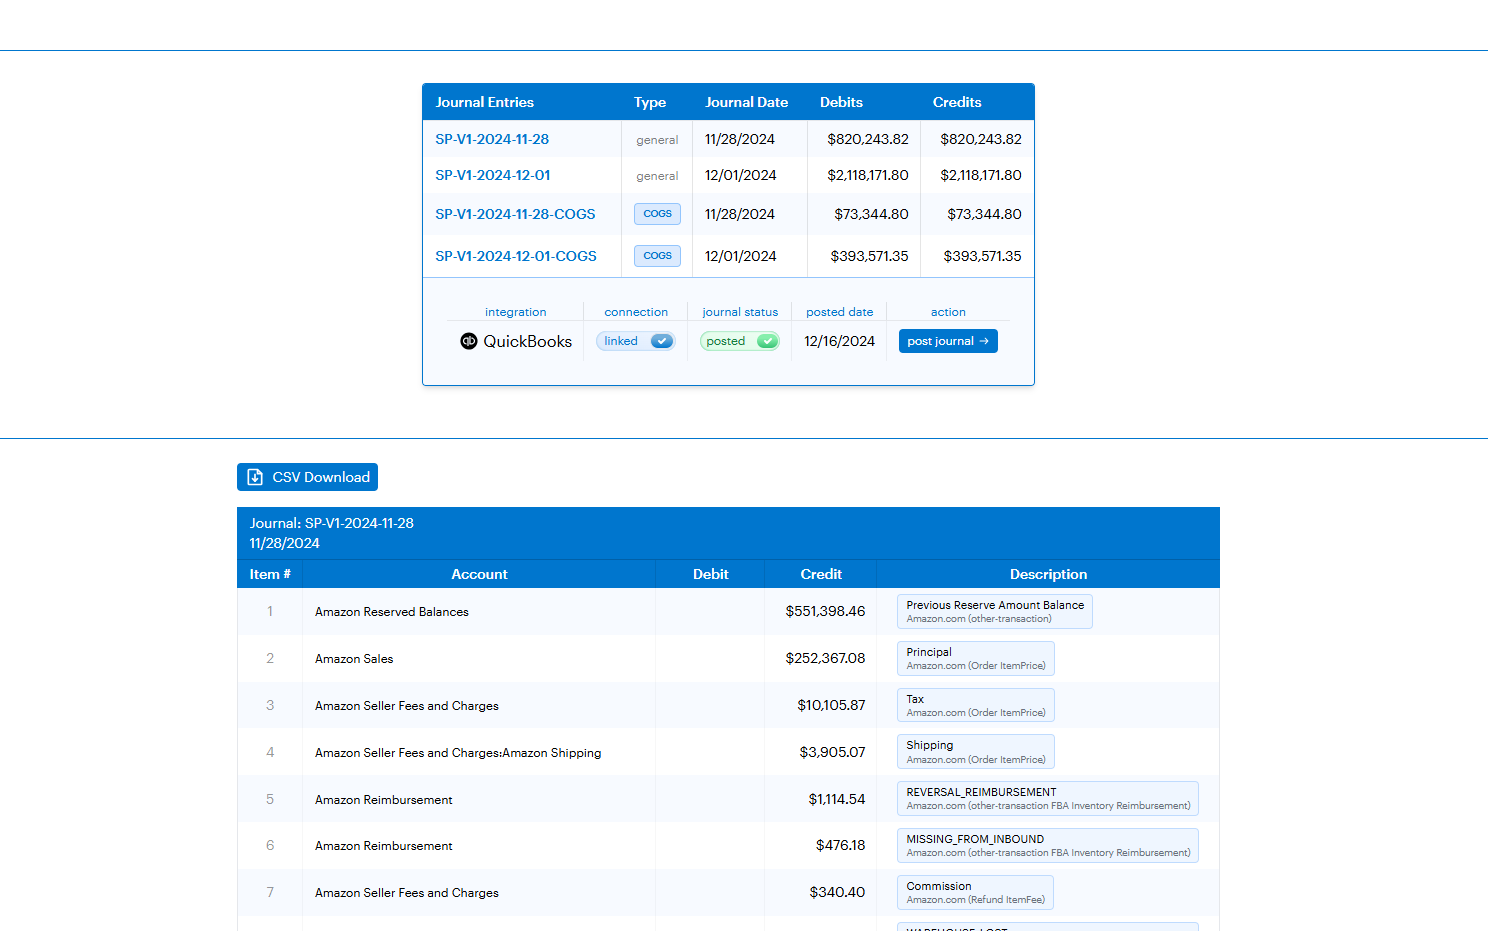Open journal SP-V1-2024-12-01-COGS
1488x931 pixels.
[516, 256]
